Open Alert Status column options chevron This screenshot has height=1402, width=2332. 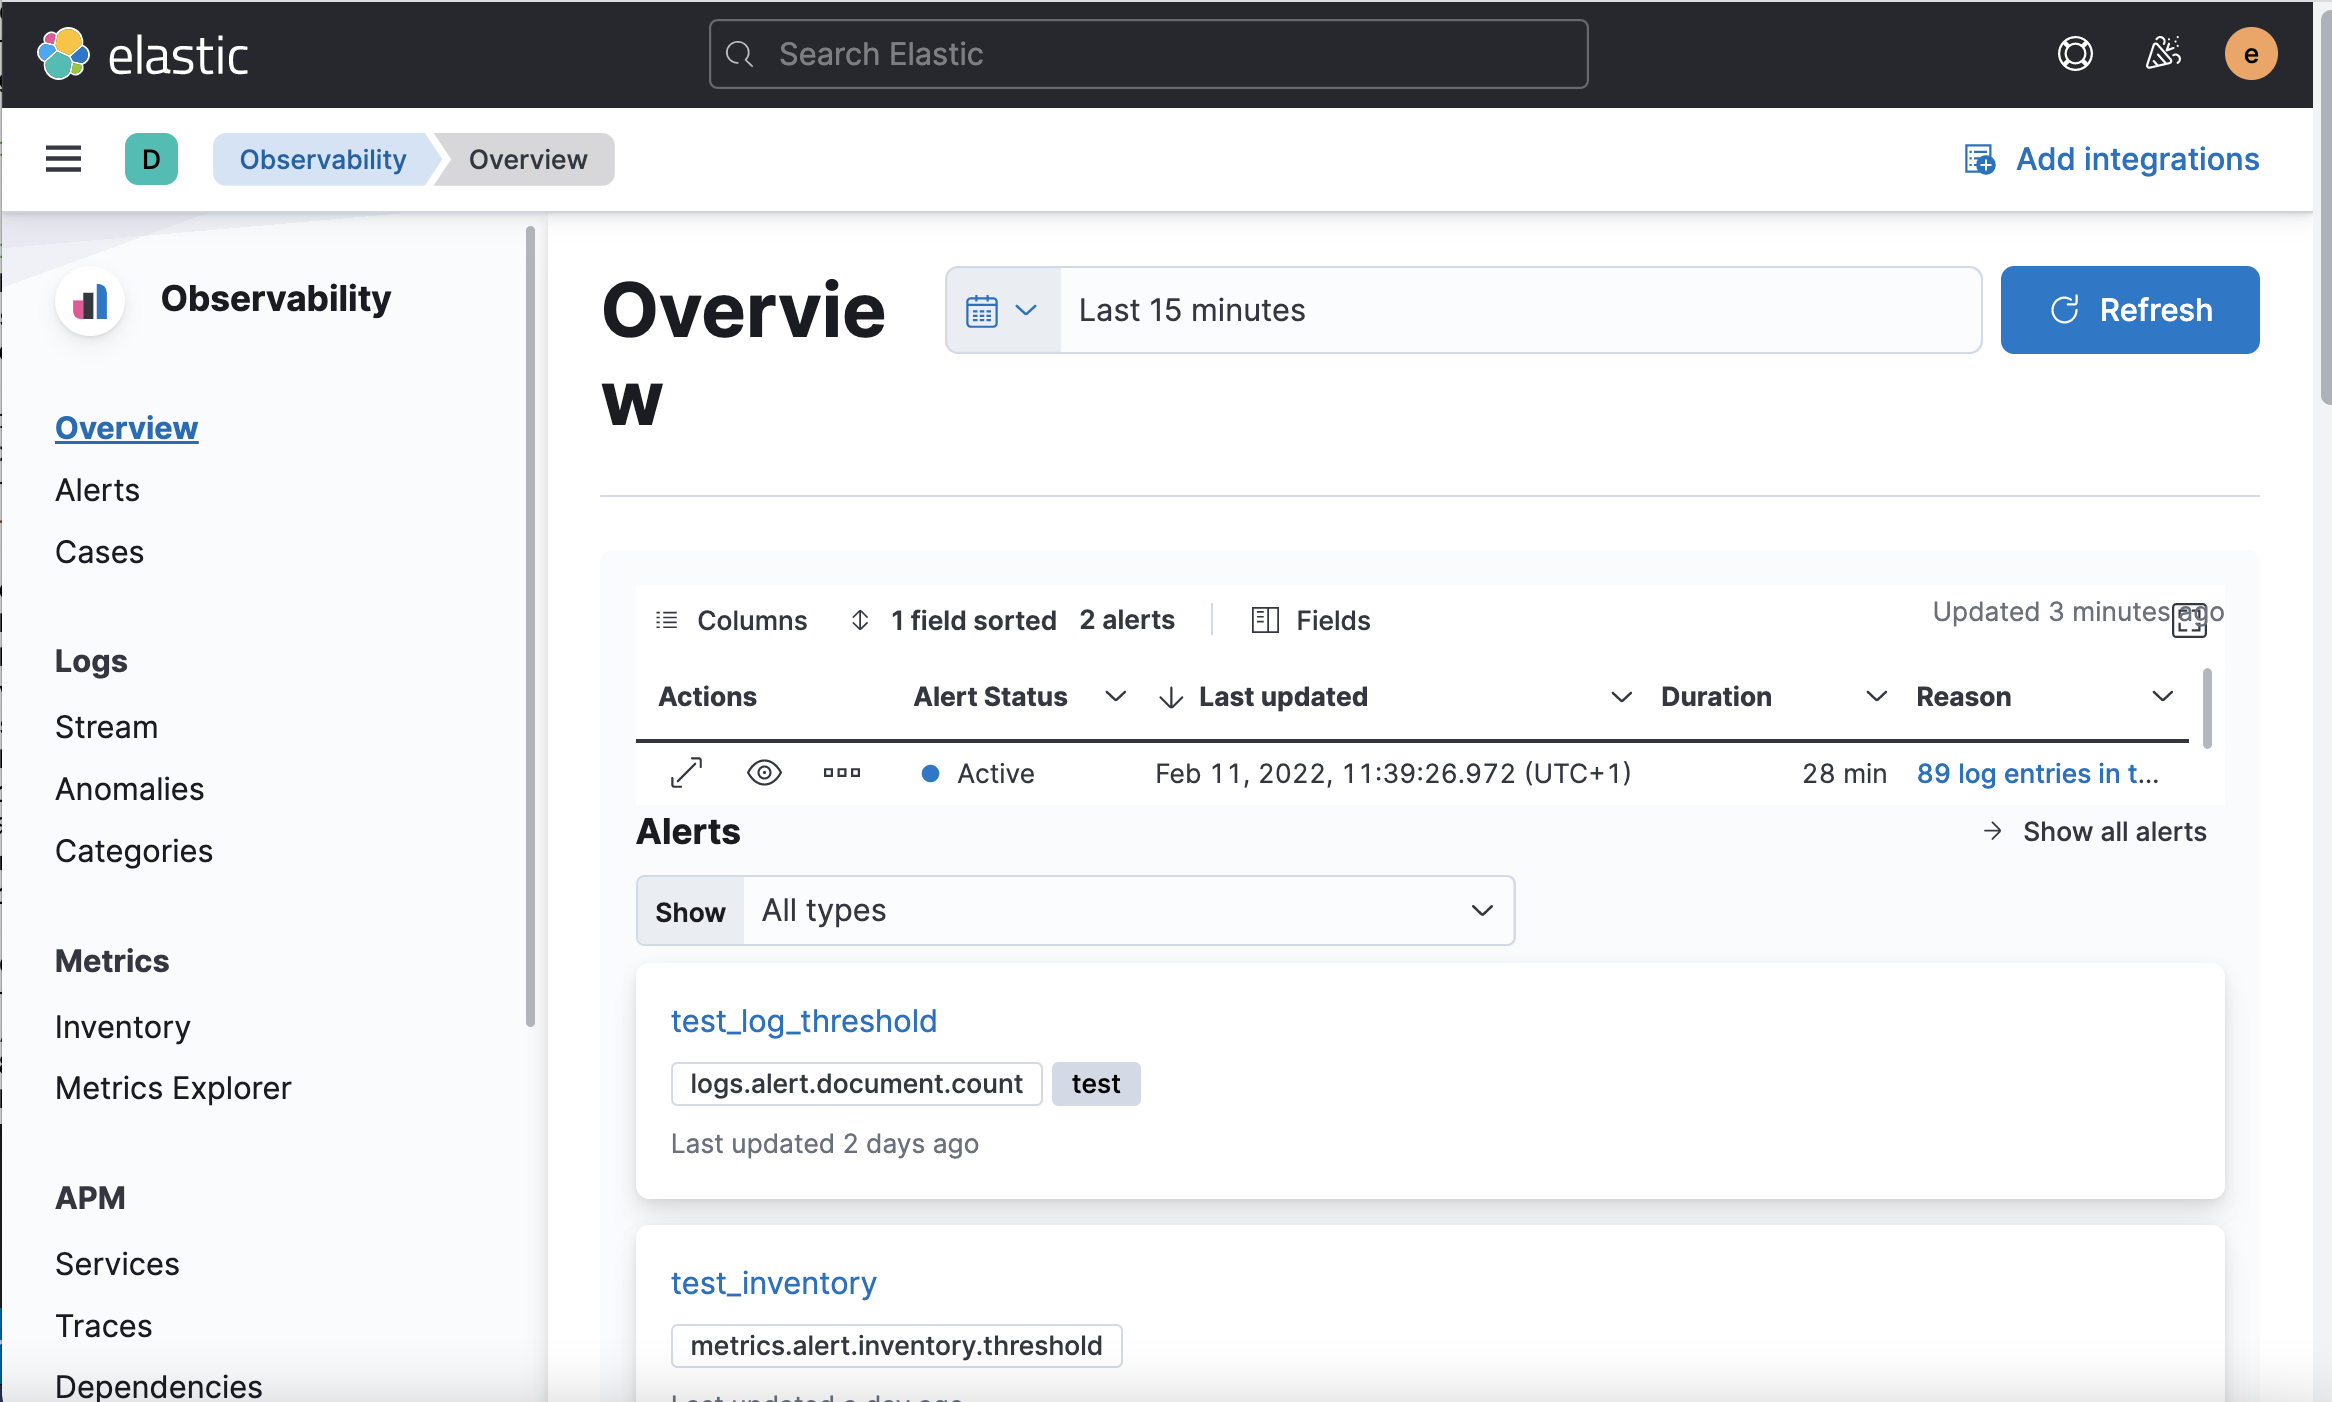(1115, 697)
